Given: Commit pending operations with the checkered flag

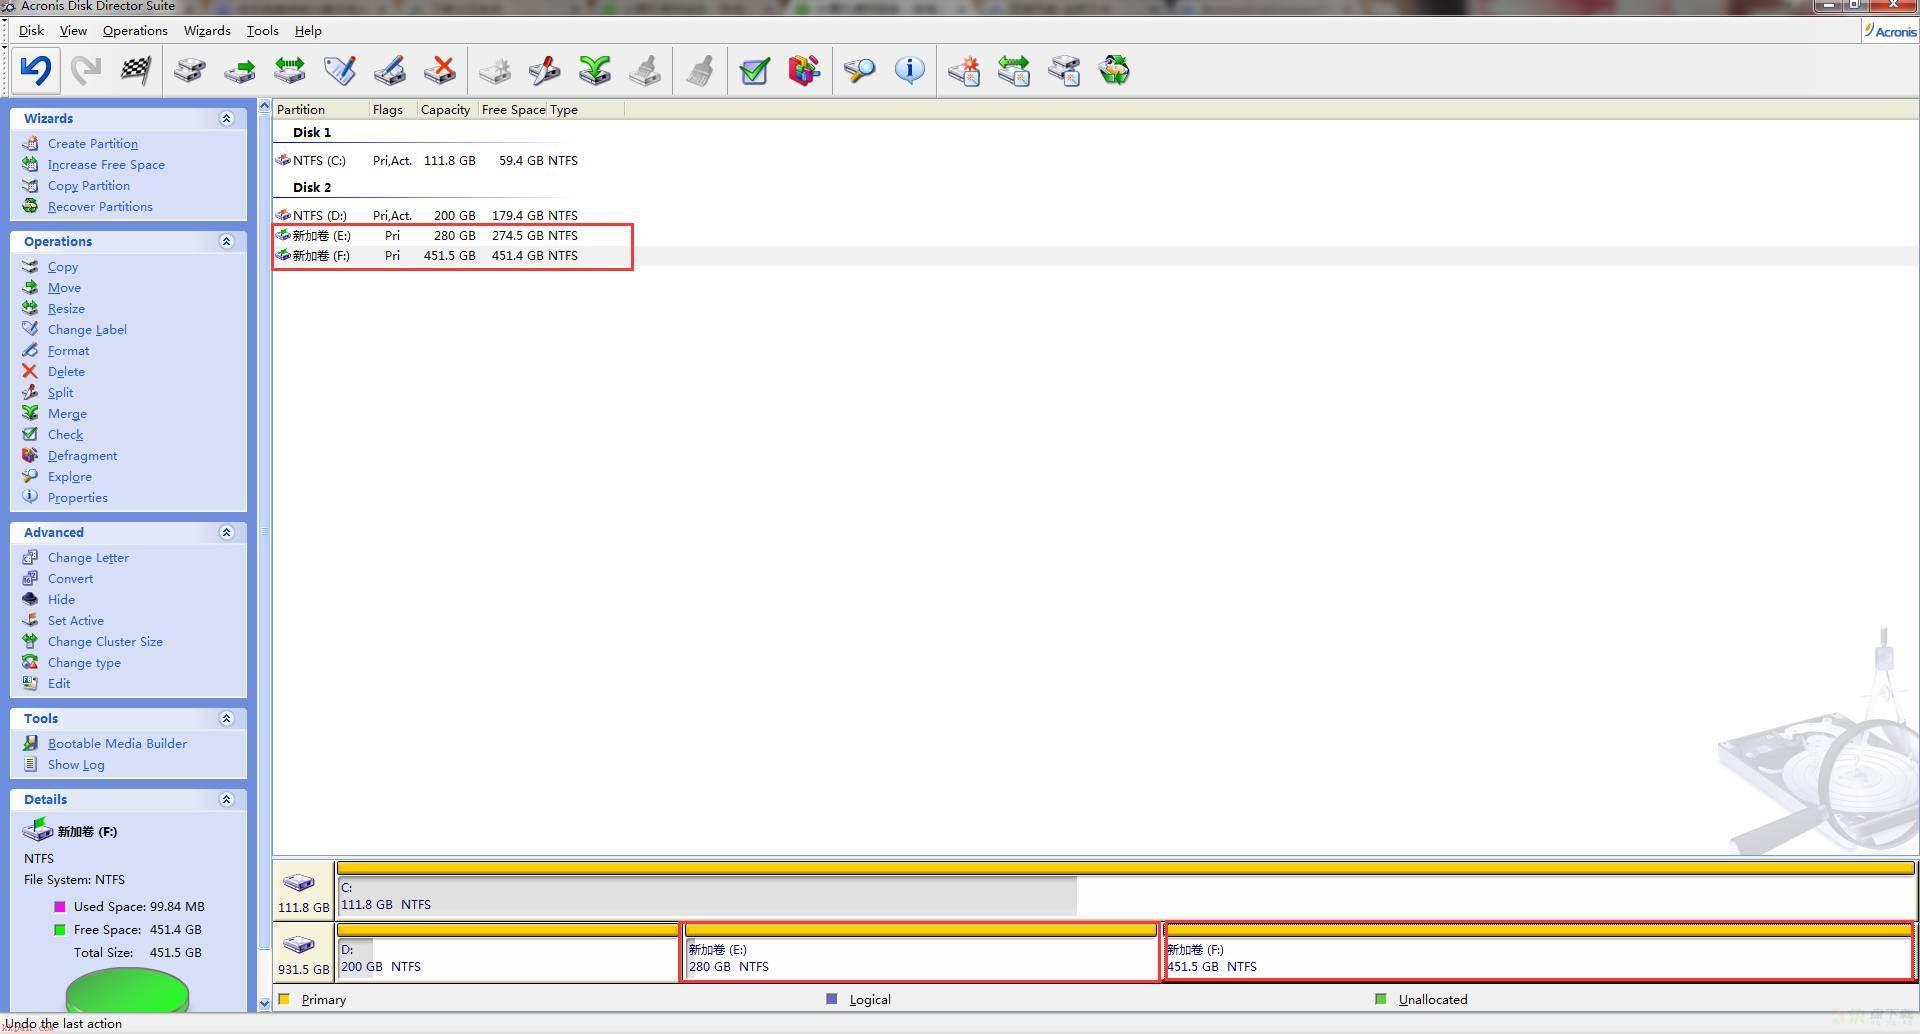Looking at the screenshot, I should (135, 70).
